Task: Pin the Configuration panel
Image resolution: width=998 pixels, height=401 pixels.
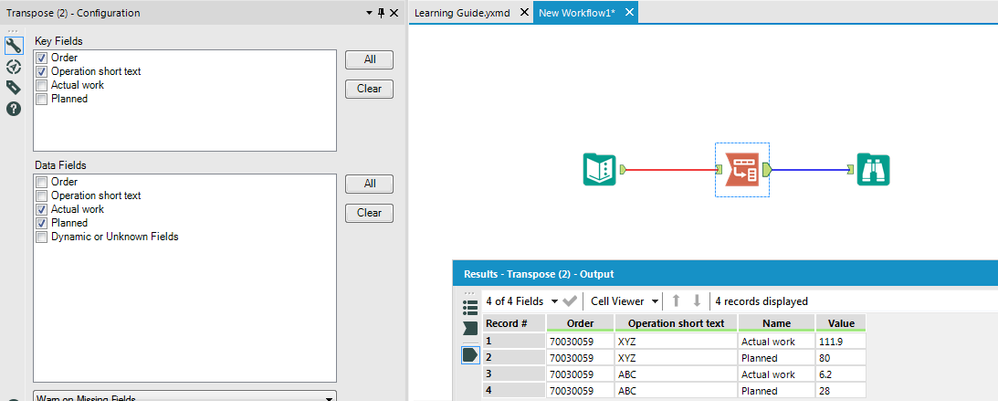Action: tap(381, 13)
